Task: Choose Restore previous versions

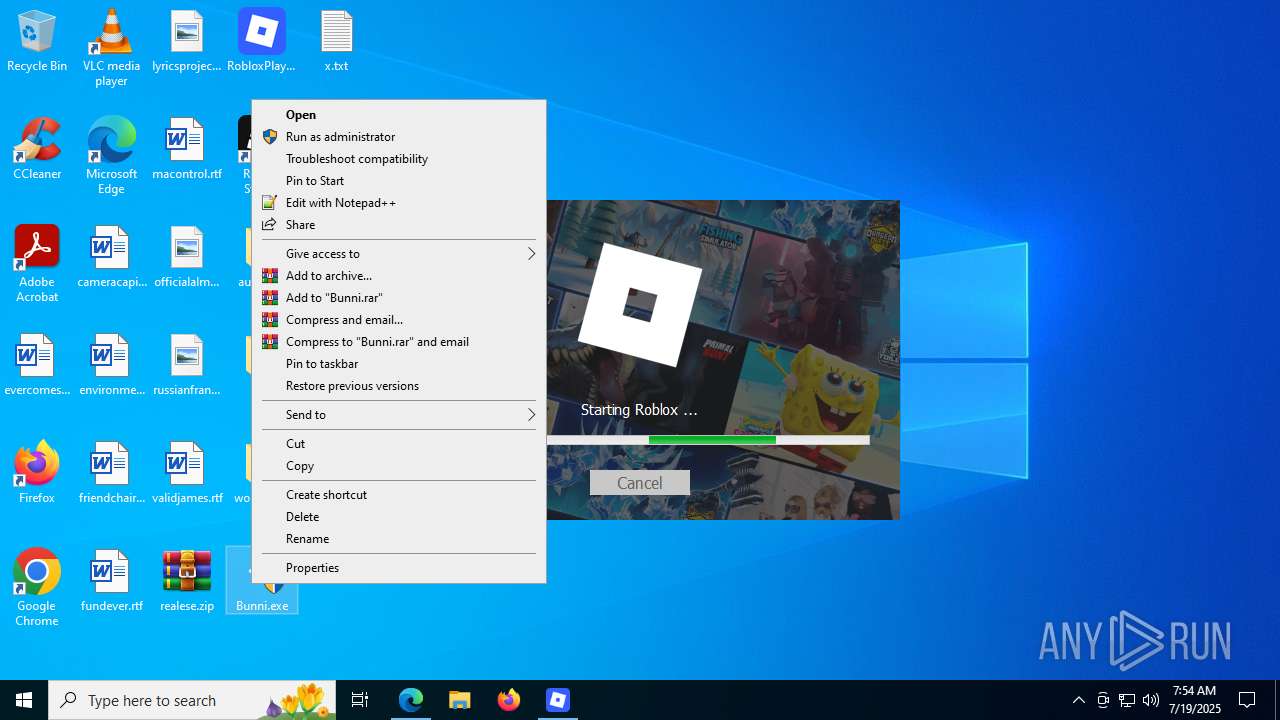Action: [398, 386]
